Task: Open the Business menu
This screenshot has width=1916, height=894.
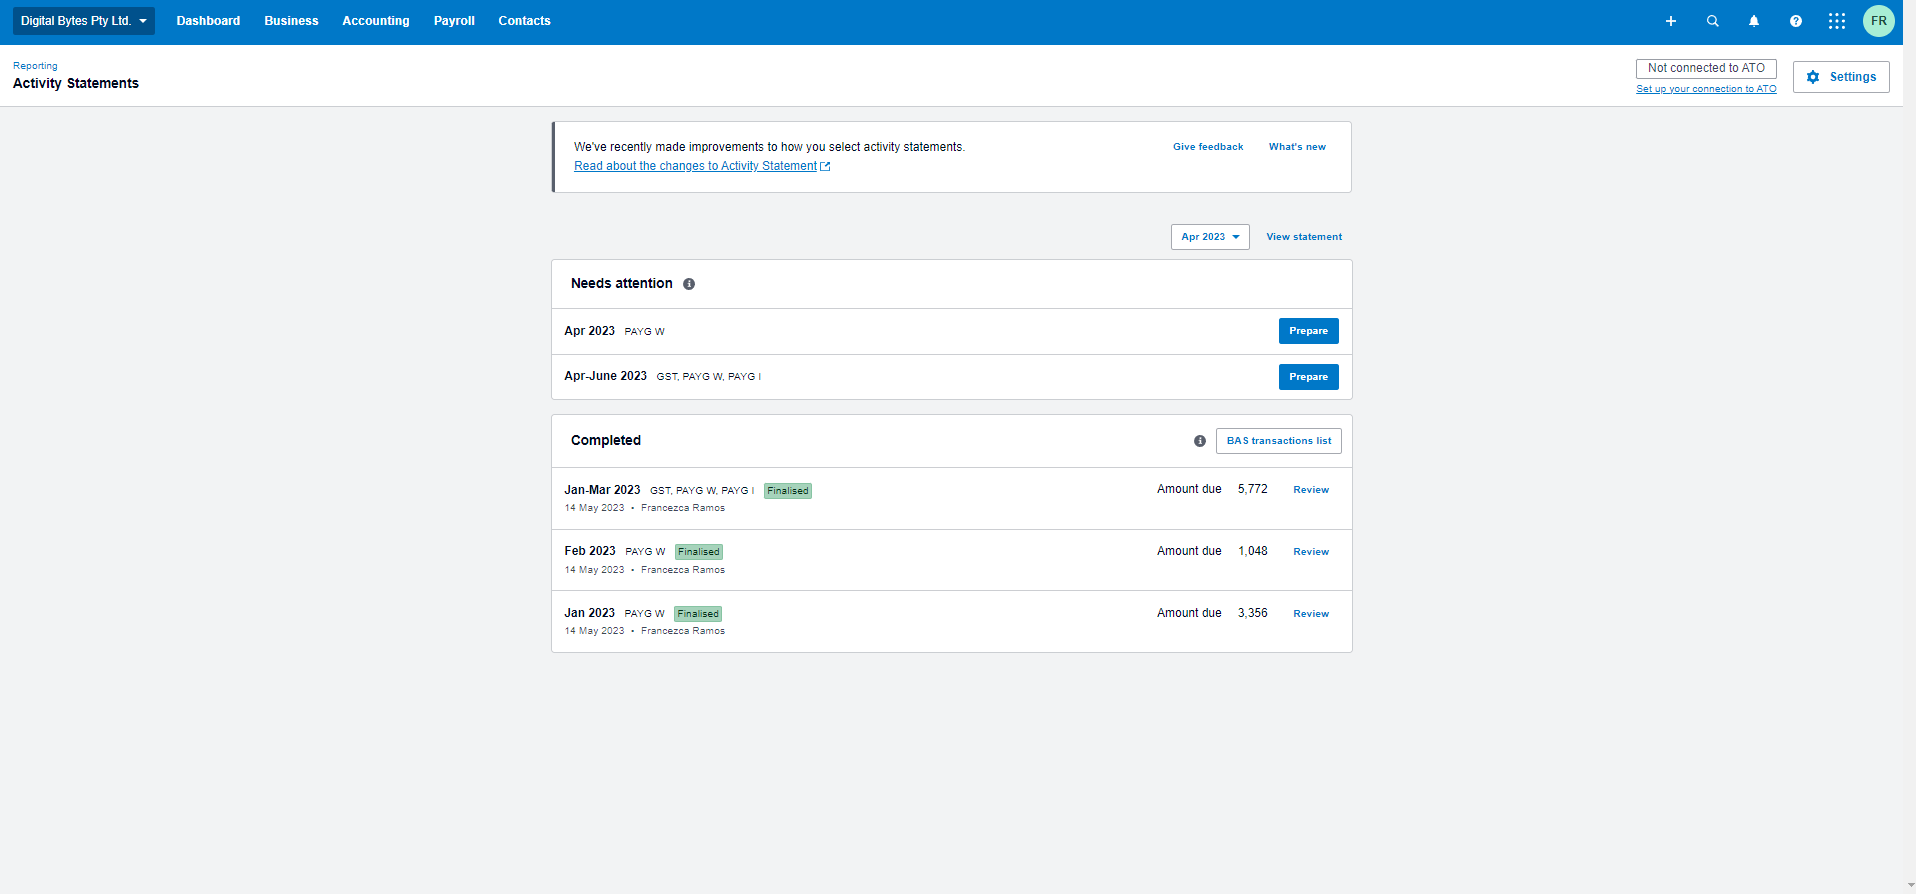Action: (291, 21)
